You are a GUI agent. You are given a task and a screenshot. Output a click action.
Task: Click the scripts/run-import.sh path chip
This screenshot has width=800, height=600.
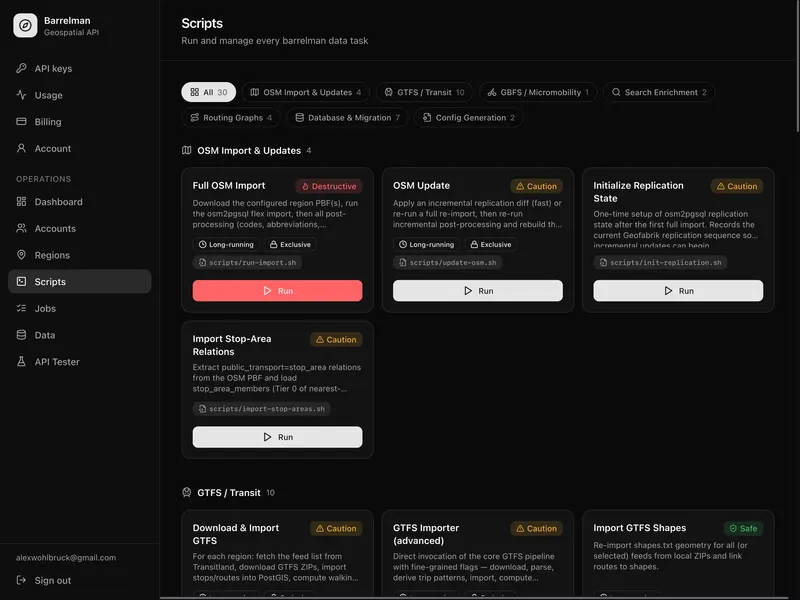point(247,262)
